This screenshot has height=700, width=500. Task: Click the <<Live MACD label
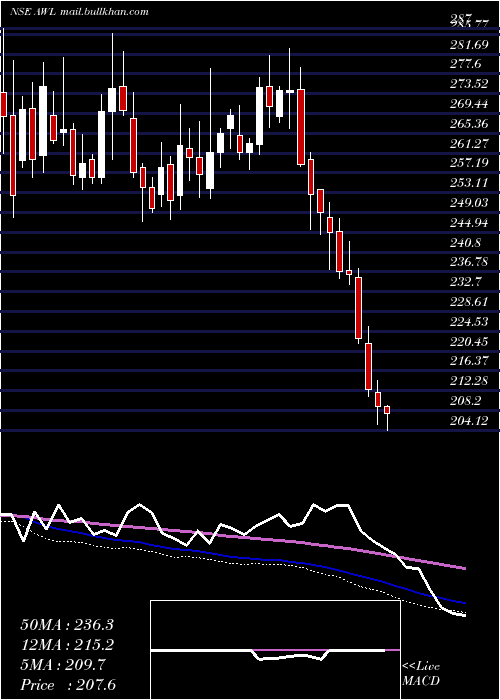tap(421, 674)
